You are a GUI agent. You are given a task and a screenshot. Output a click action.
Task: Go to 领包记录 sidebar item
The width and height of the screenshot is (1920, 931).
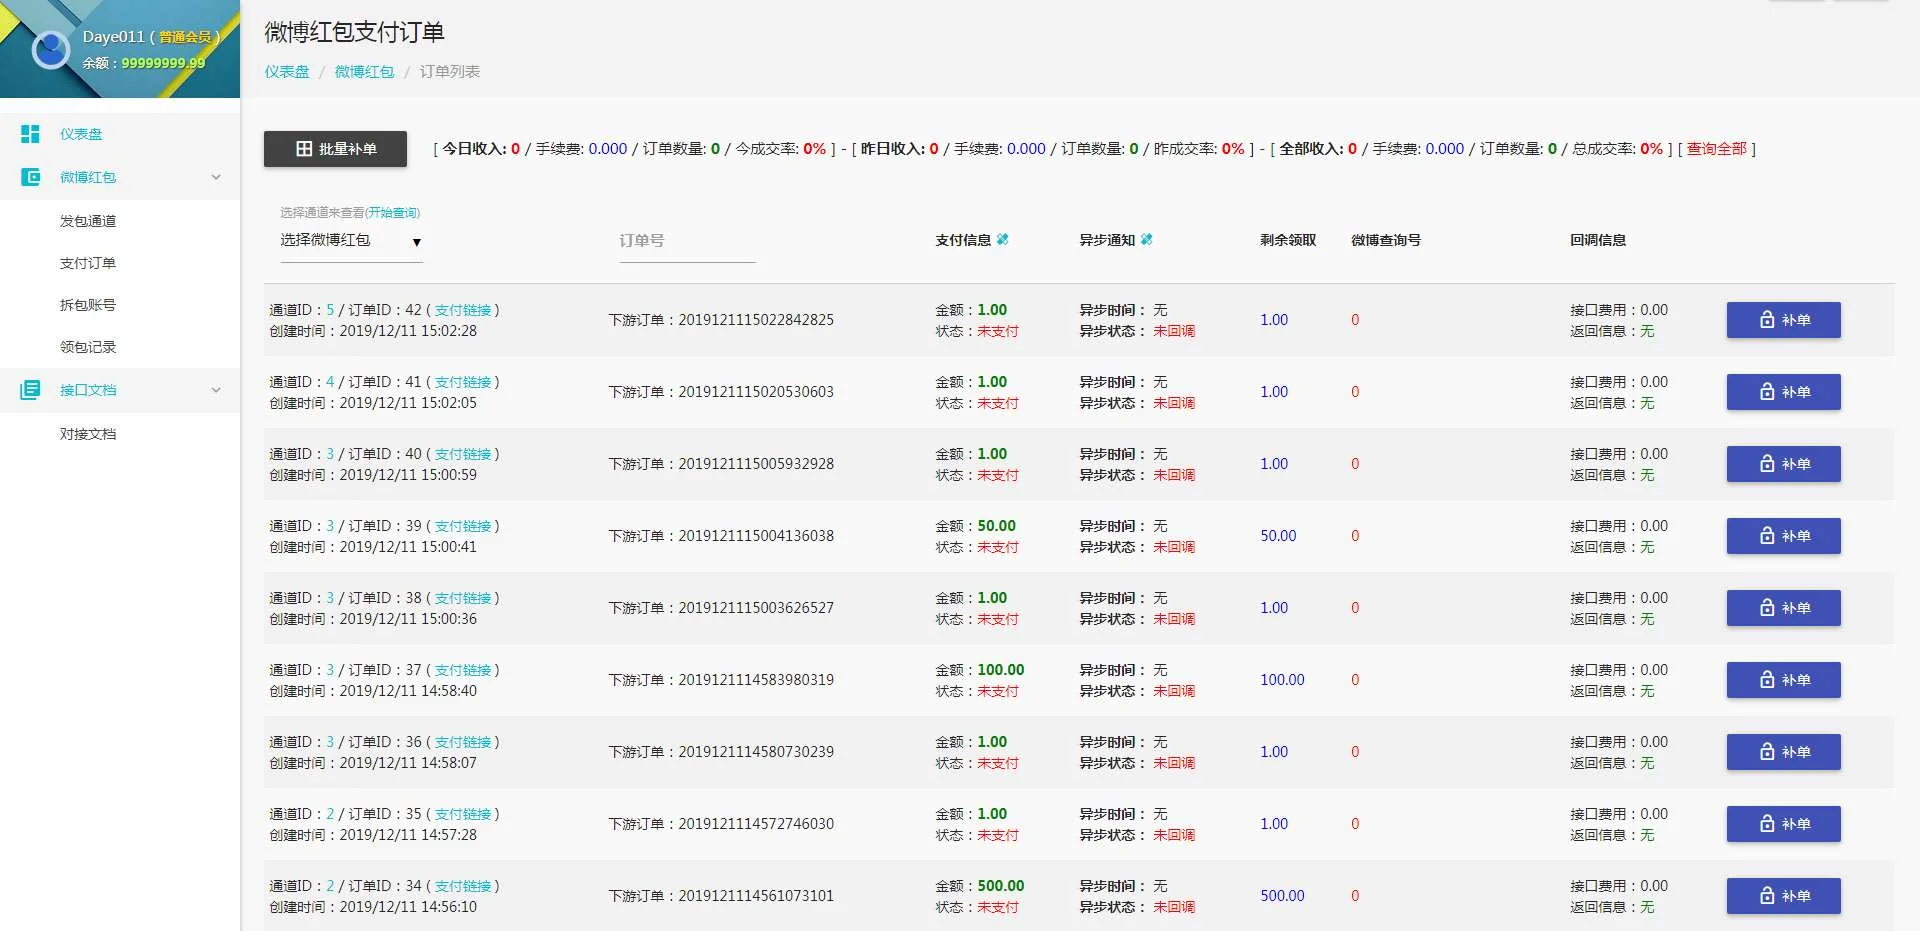88,347
